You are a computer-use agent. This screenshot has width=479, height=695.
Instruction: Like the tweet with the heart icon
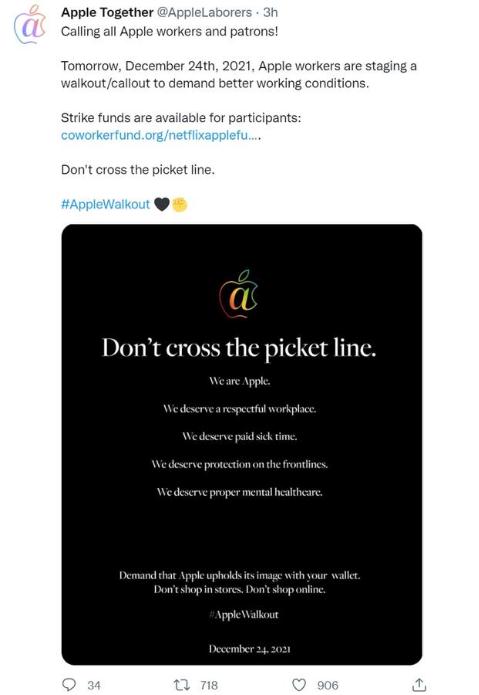click(x=299, y=684)
